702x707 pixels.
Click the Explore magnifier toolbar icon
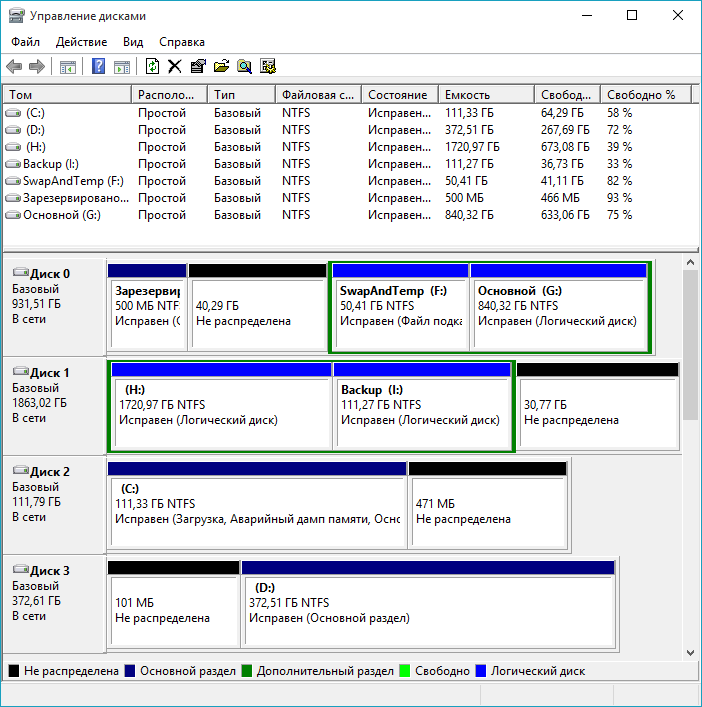244,66
